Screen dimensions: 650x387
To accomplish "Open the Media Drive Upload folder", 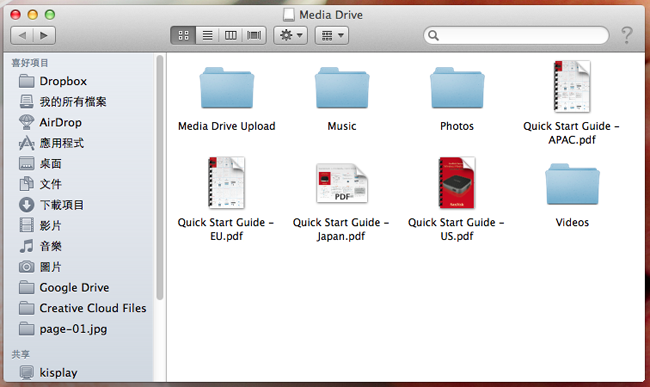I will pos(227,87).
